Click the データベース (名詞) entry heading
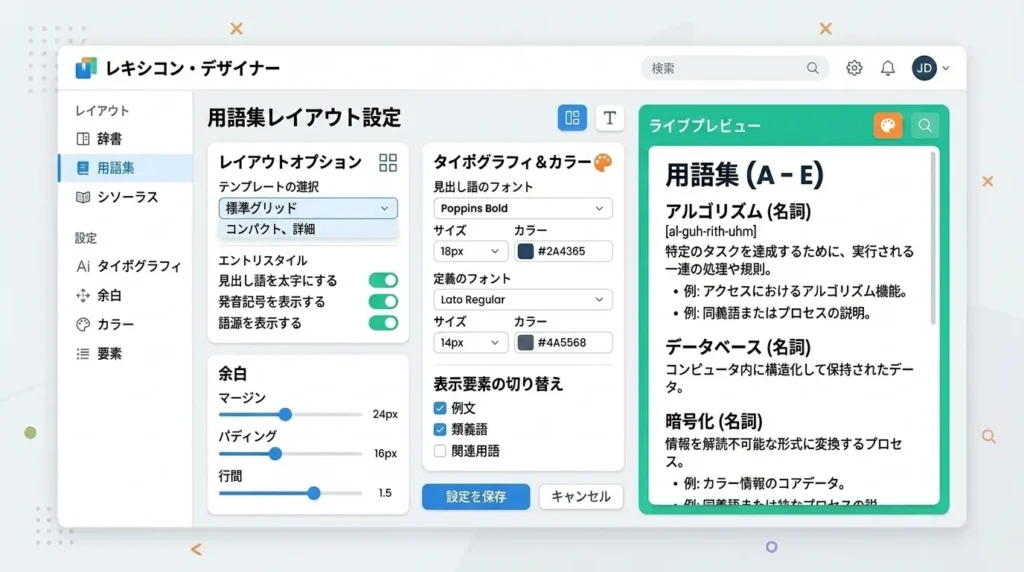This screenshot has width=1024, height=572. pyautogui.click(x=738, y=347)
